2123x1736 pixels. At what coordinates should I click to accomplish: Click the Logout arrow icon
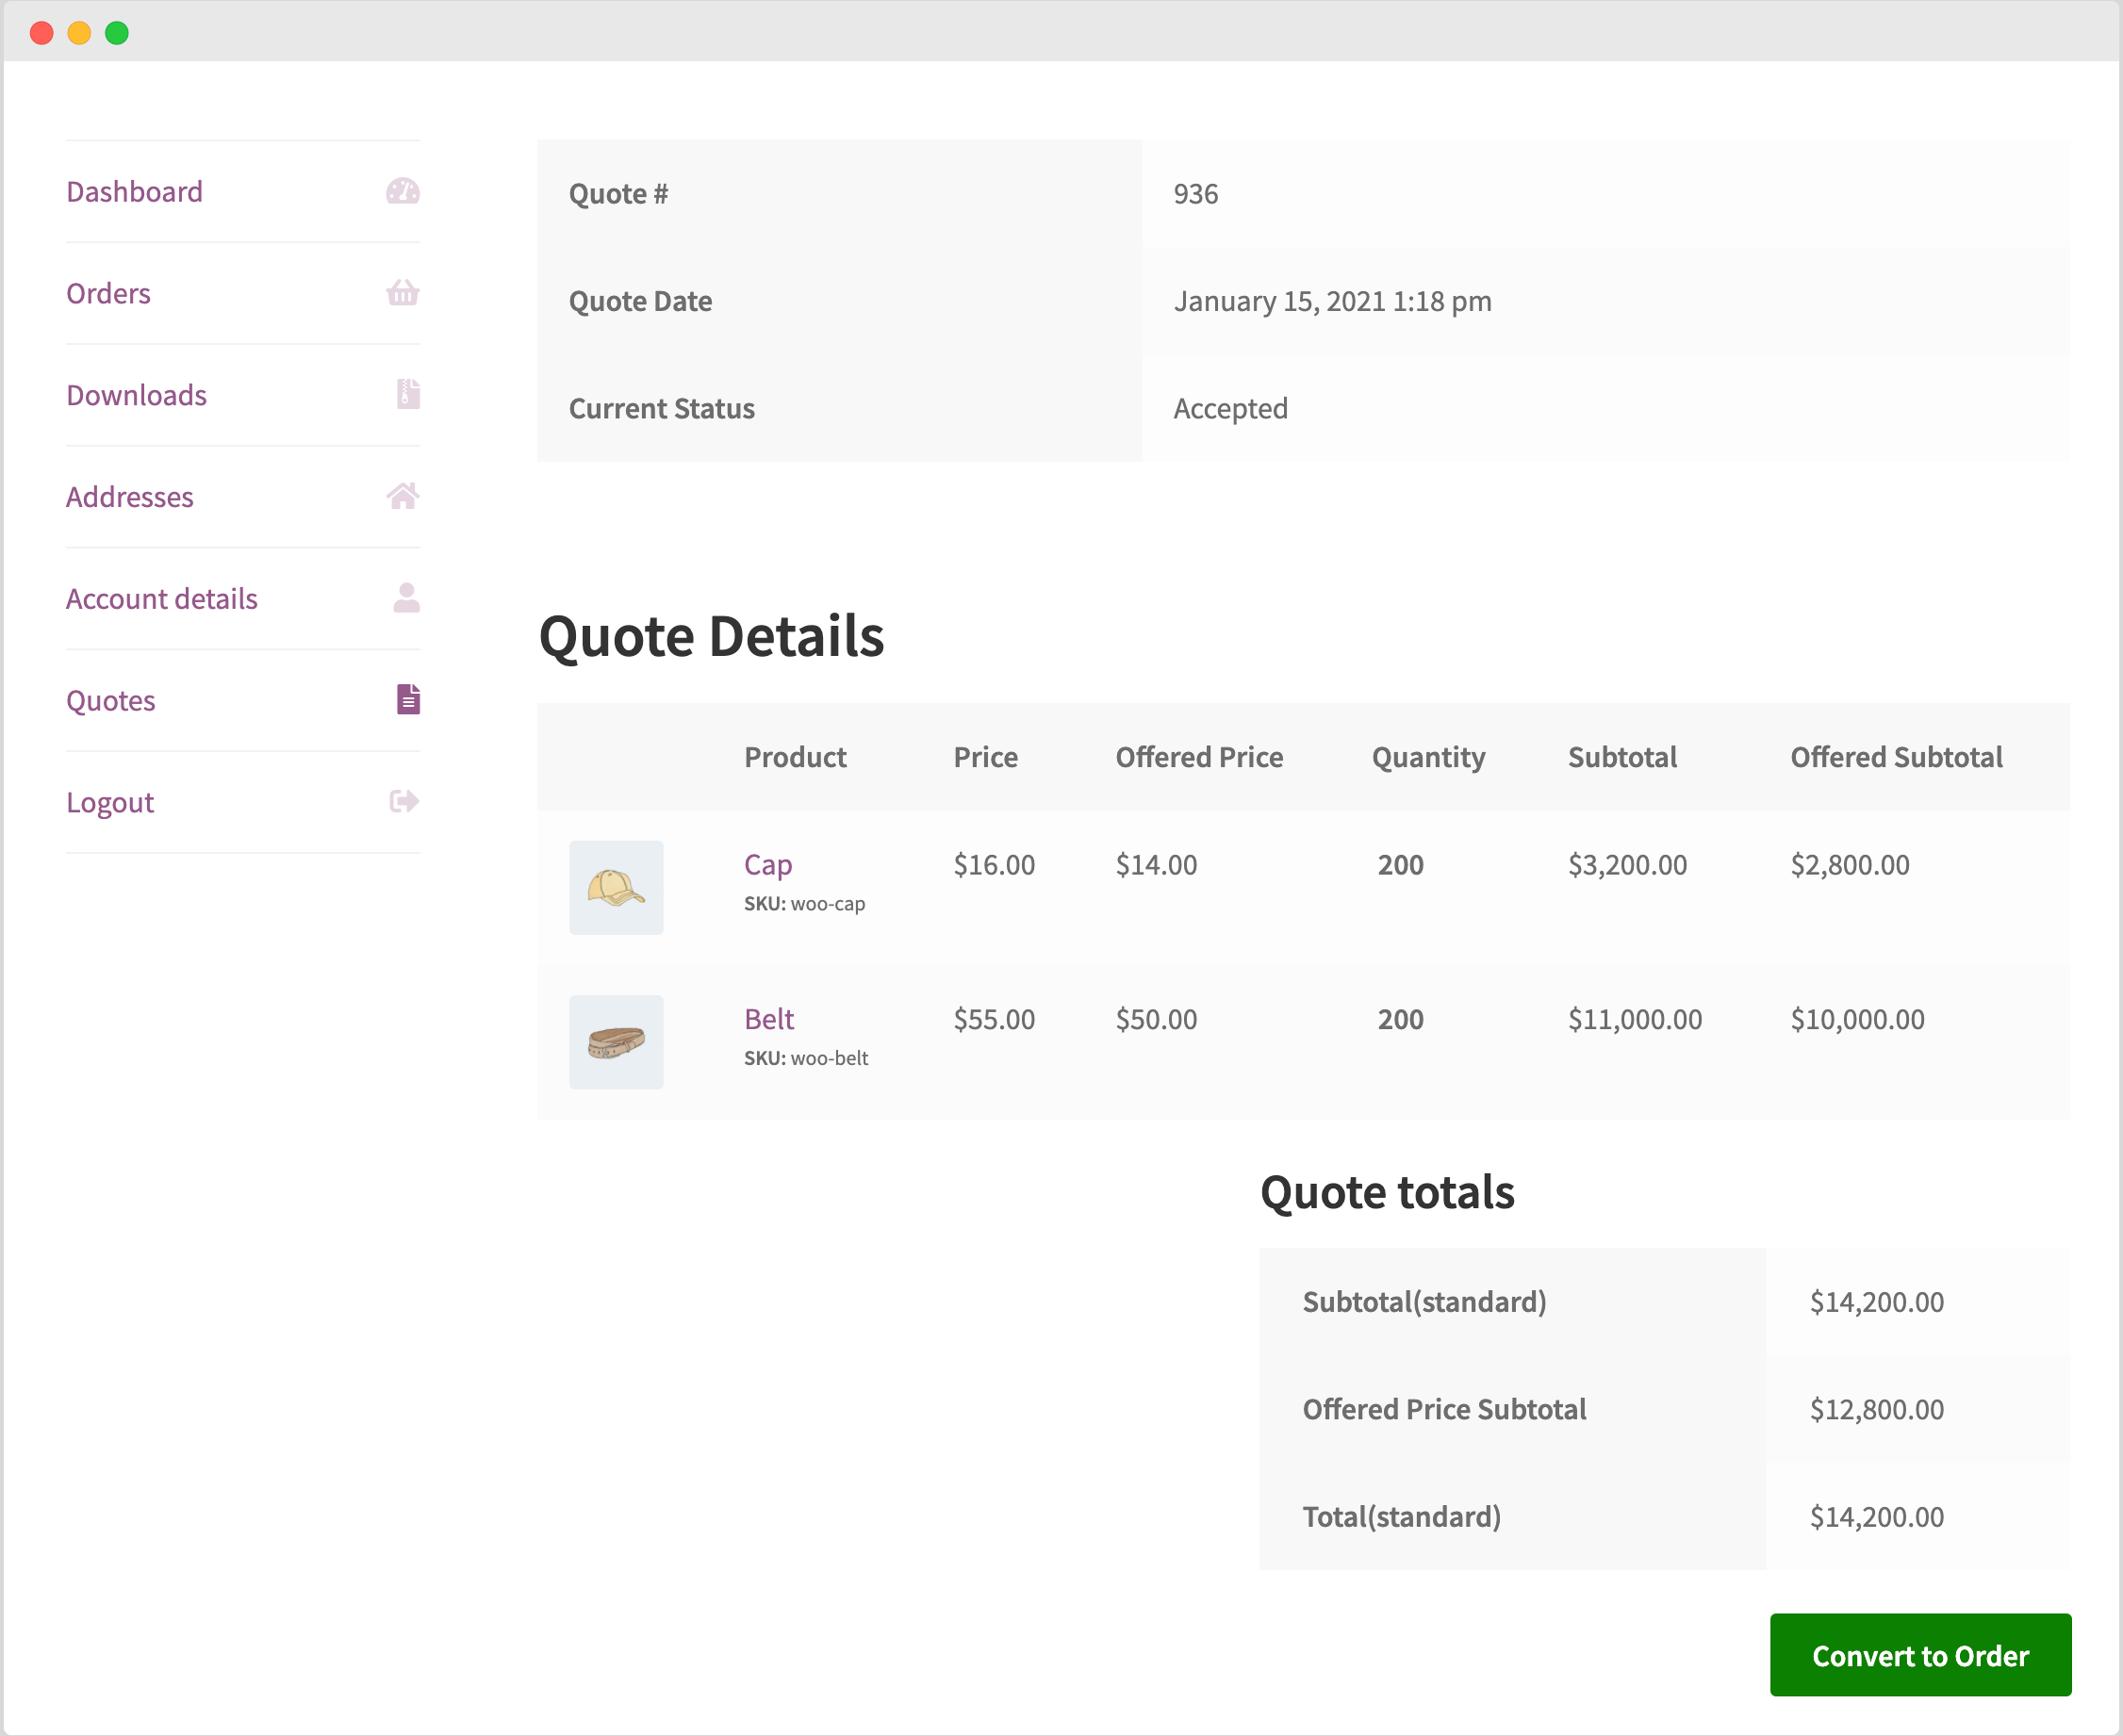pyautogui.click(x=403, y=802)
